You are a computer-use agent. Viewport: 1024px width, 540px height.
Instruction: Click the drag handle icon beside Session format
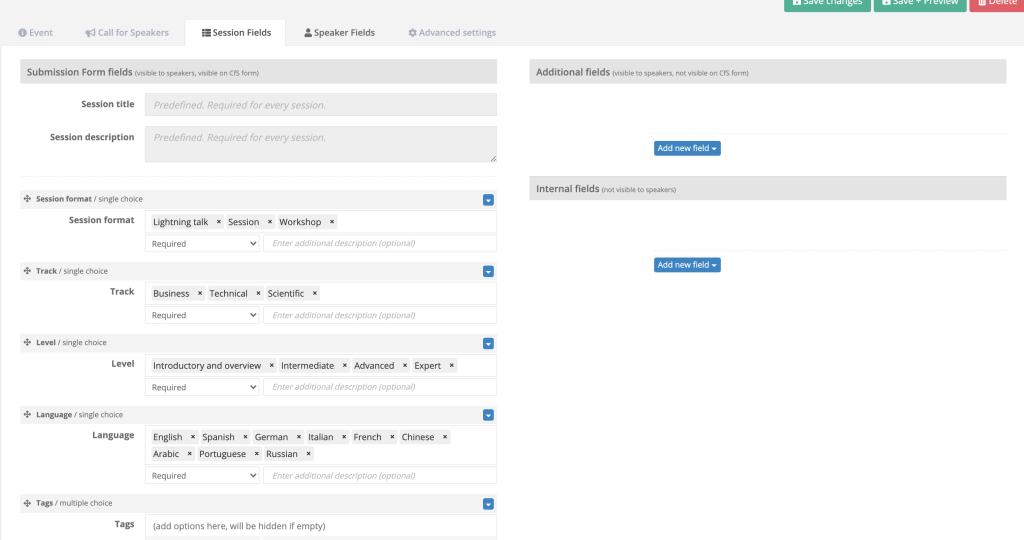click(27, 199)
